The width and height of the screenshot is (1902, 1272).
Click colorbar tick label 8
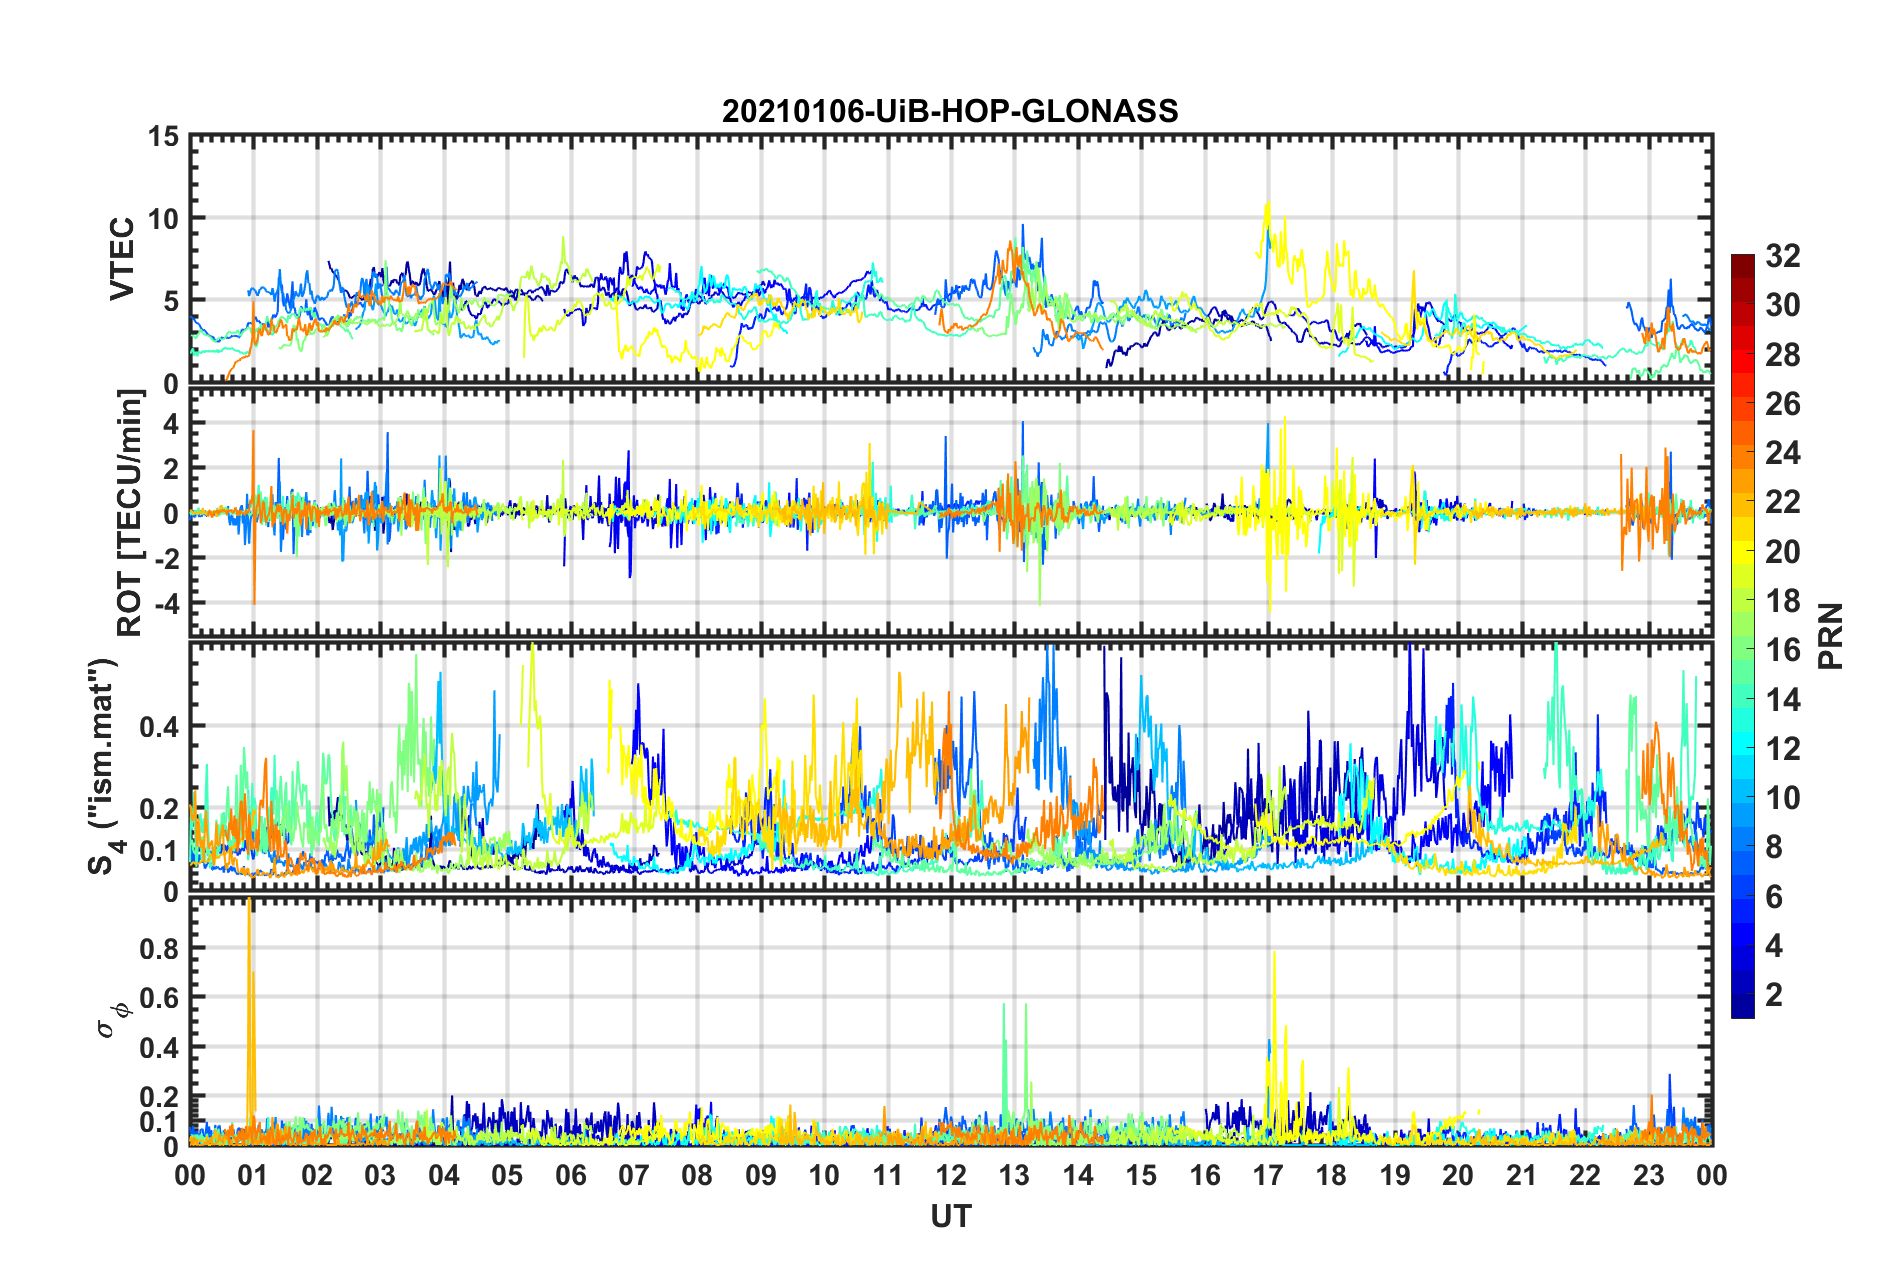click(x=1774, y=847)
